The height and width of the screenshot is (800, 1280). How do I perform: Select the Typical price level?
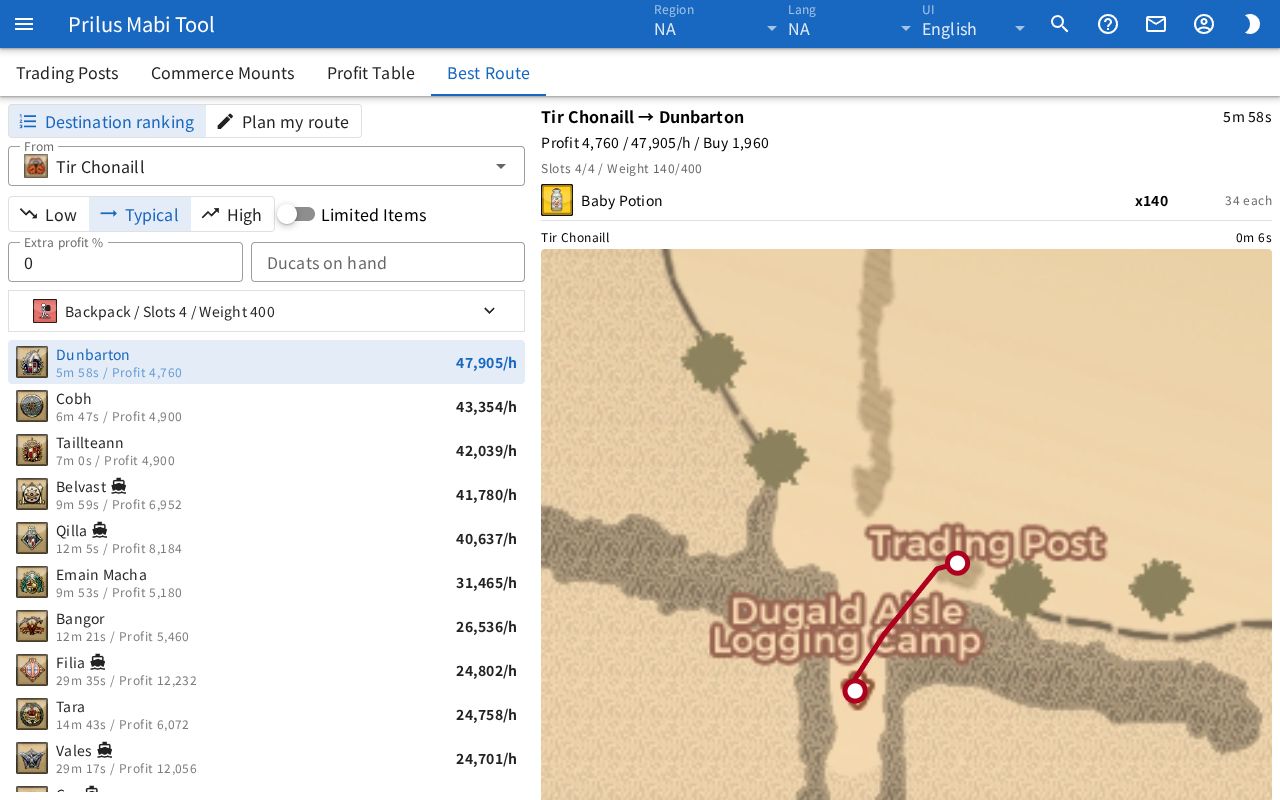(x=140, y=214)
